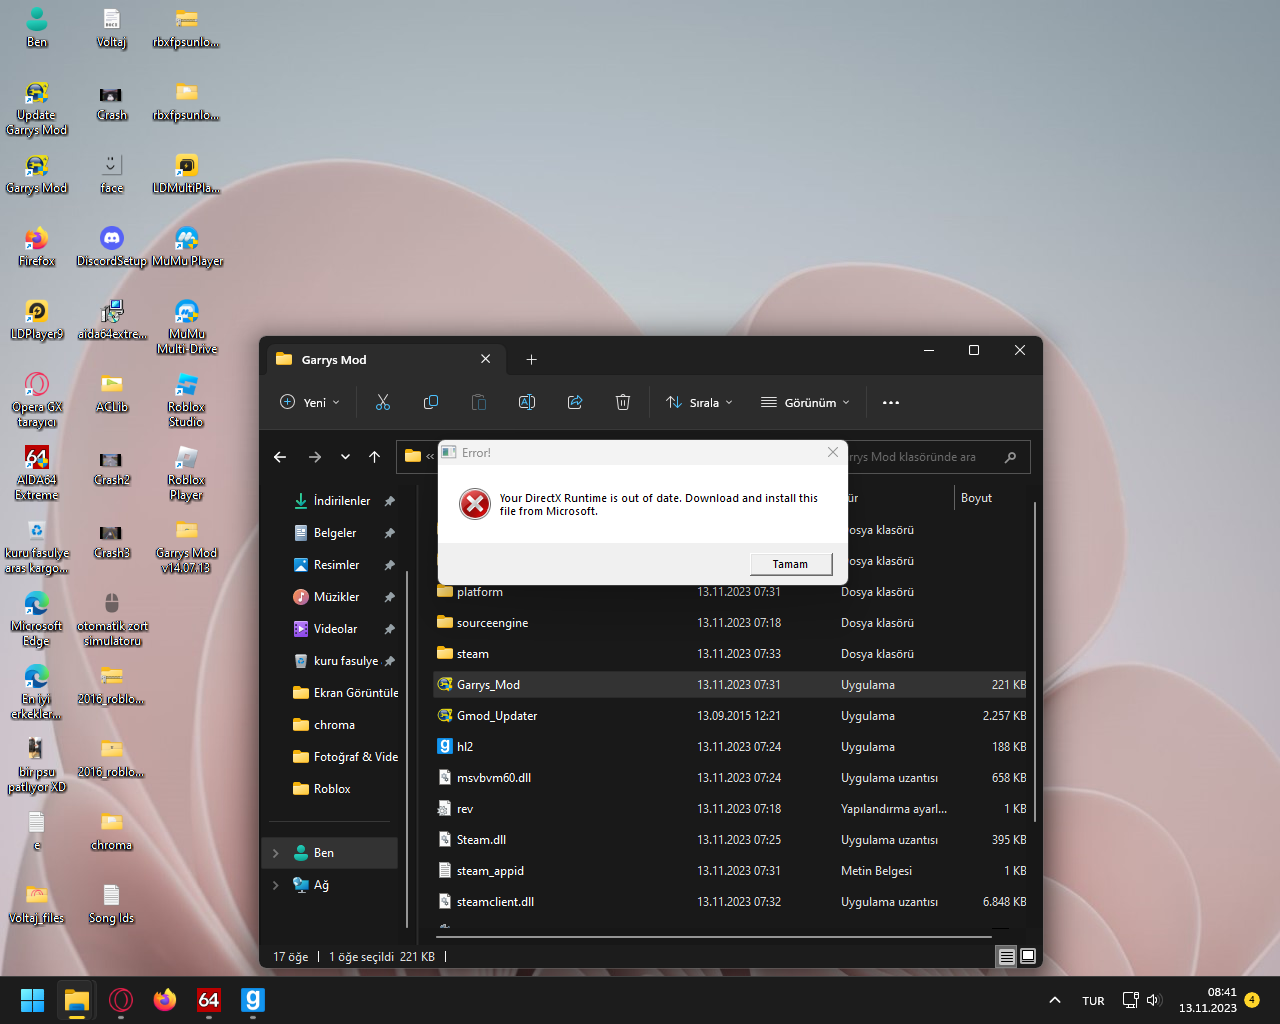Go back with the left arrow

click(280, 457)
